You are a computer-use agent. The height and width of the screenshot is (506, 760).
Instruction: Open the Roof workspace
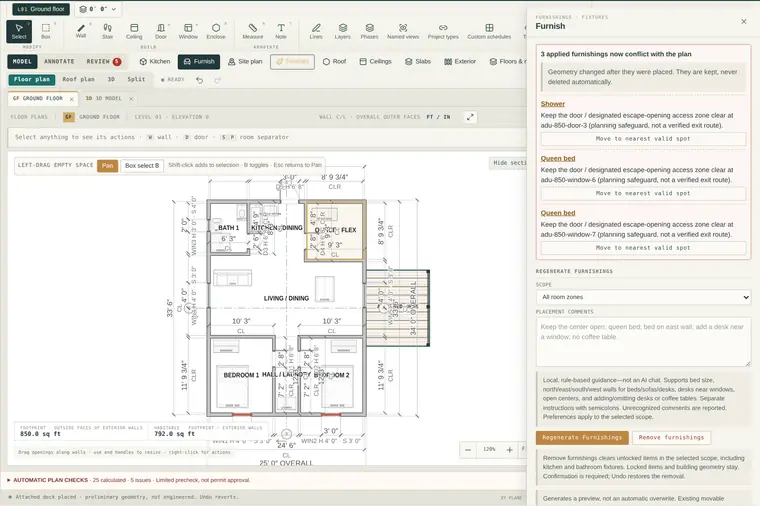[334, 62]
